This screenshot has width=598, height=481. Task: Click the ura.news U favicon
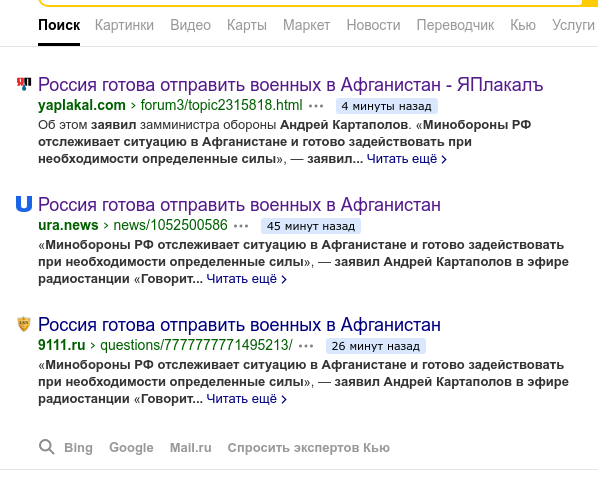coord(24,204)
